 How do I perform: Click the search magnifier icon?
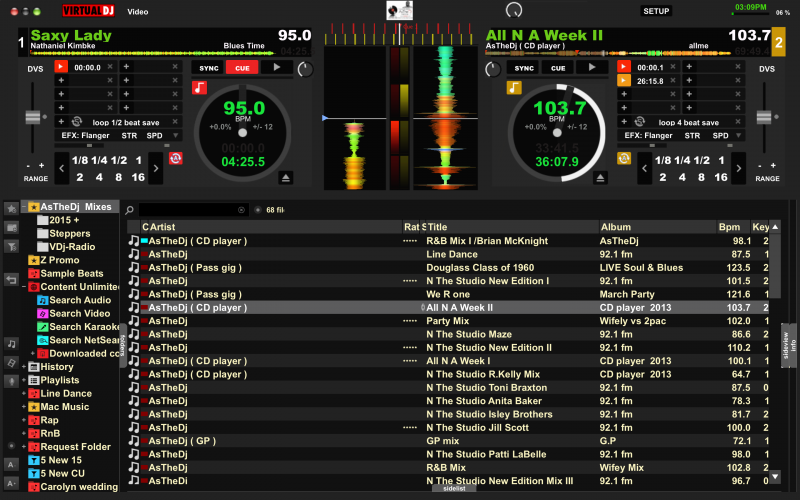(130, 210)
